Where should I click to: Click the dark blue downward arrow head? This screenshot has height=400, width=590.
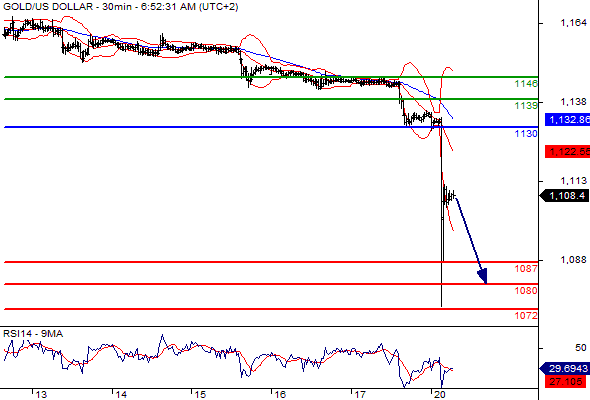click(483, 276)
